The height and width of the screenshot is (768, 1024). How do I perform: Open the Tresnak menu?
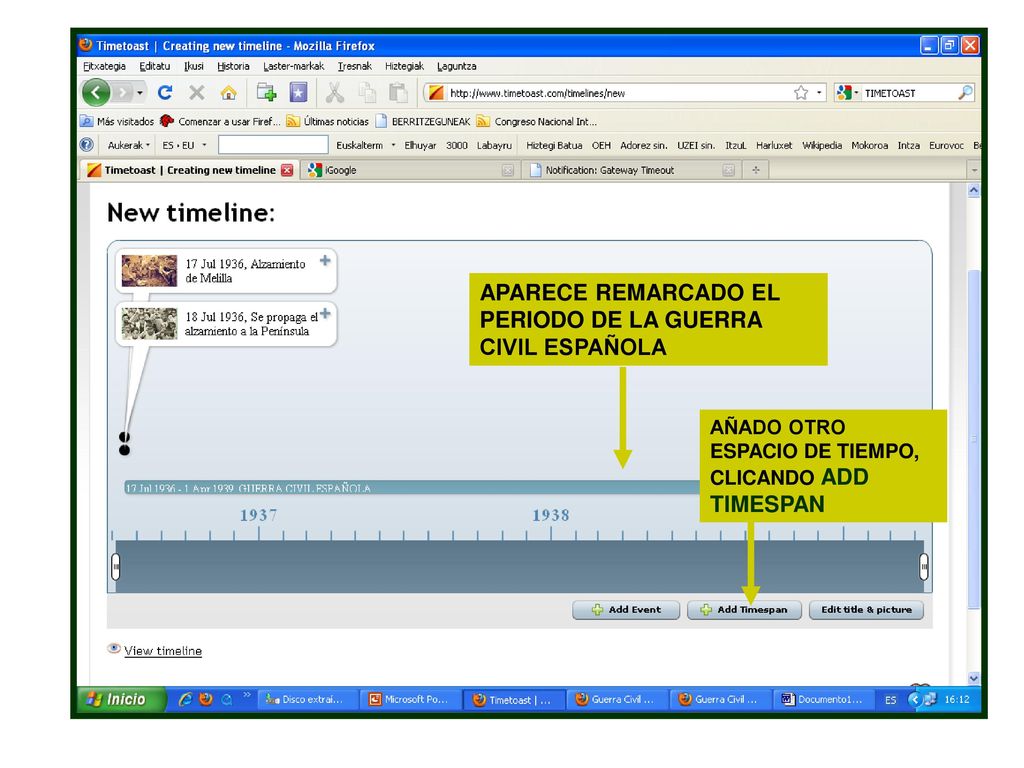click(355, 66)
